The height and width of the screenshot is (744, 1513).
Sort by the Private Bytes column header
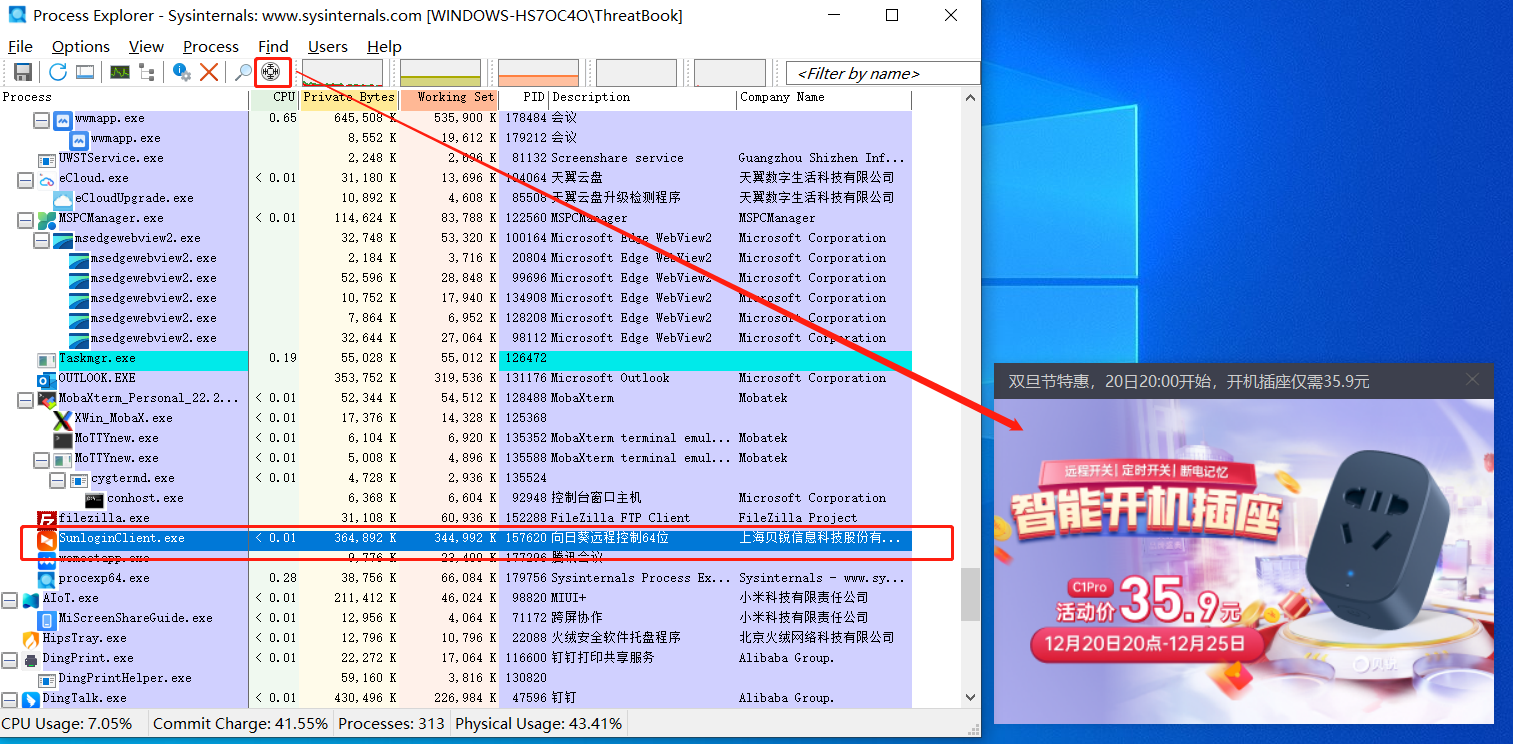(349, 98)
